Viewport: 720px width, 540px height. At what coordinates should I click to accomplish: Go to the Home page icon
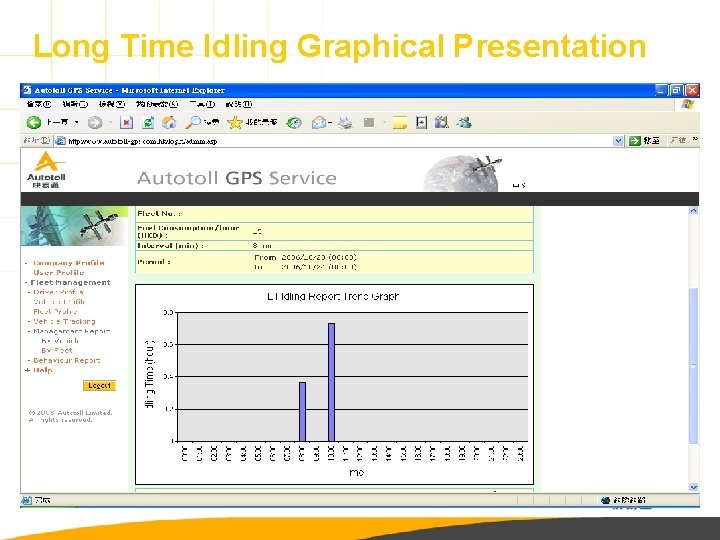click(x=169, y=122)
